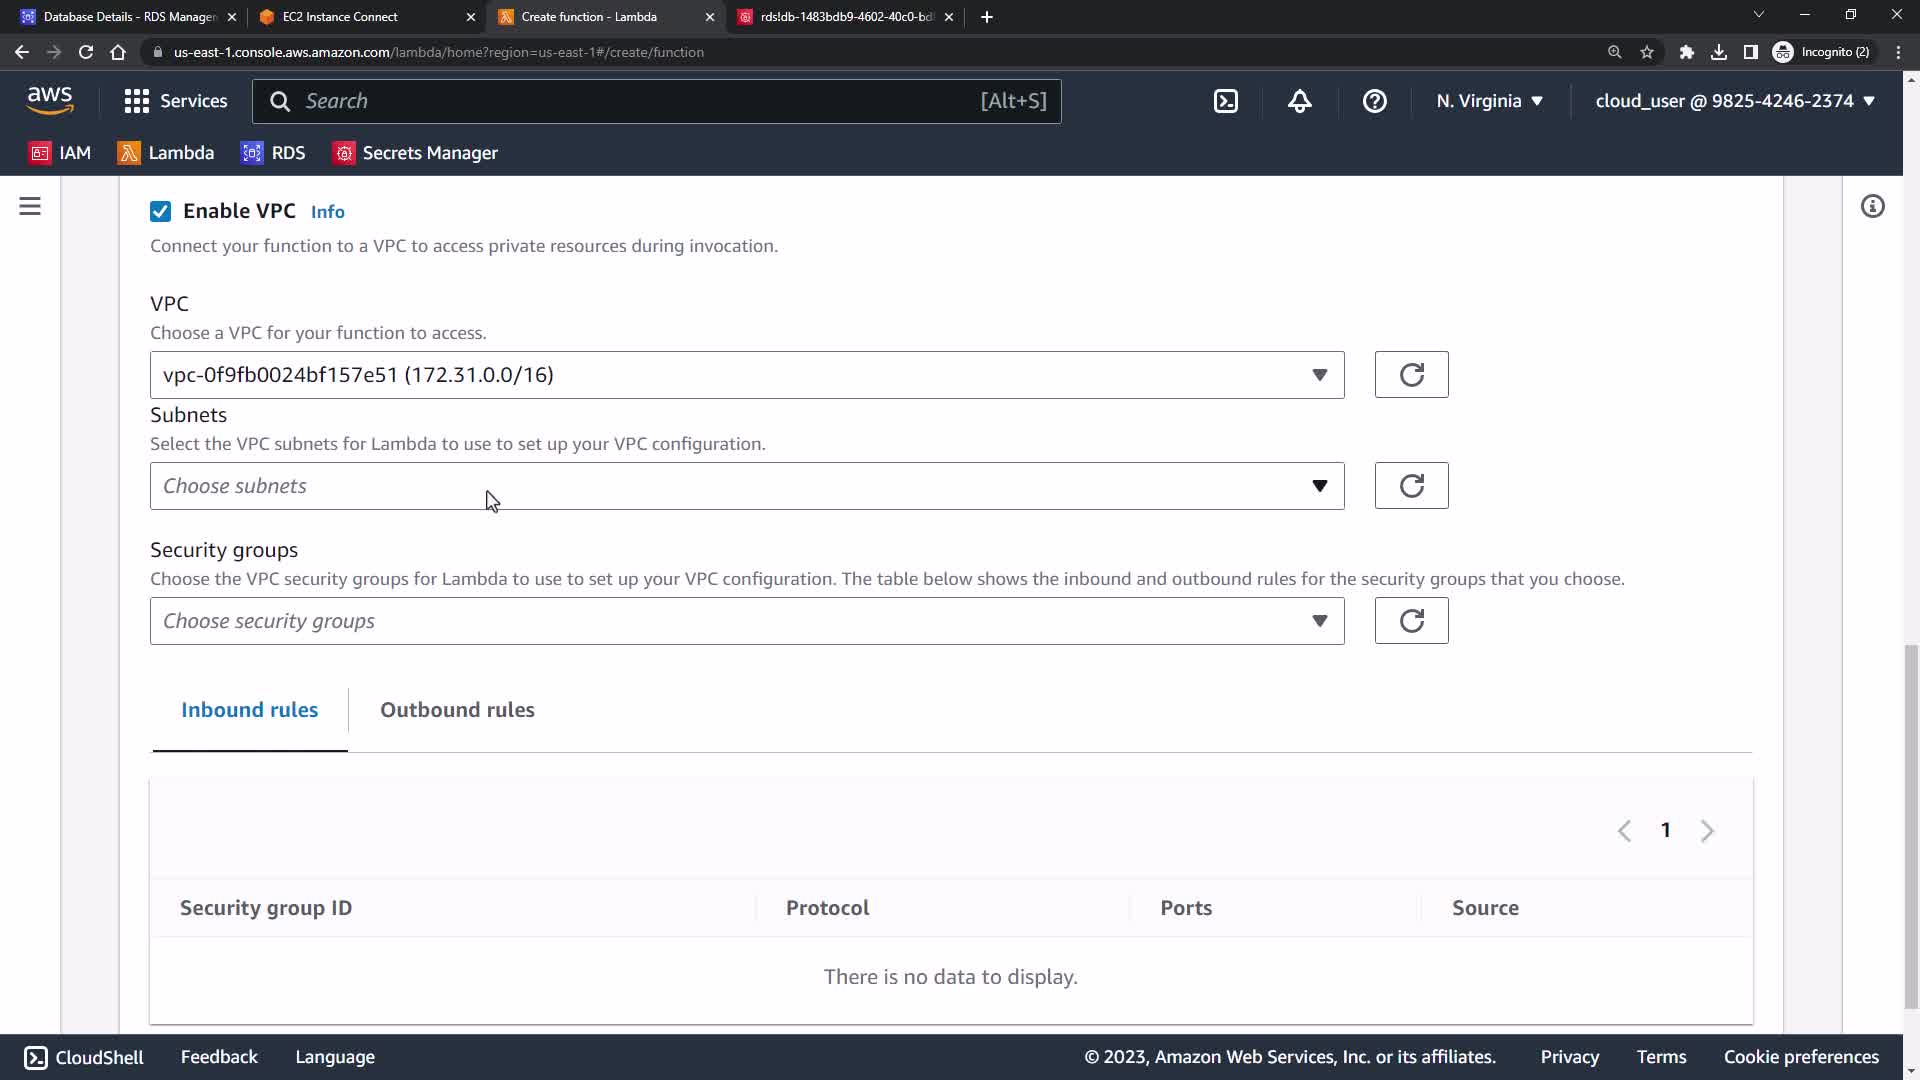This screenshot has width=1920, height=1080.
Task: Open the help question mark menu
Action: pyautogui.click(x=1374, y=101)
